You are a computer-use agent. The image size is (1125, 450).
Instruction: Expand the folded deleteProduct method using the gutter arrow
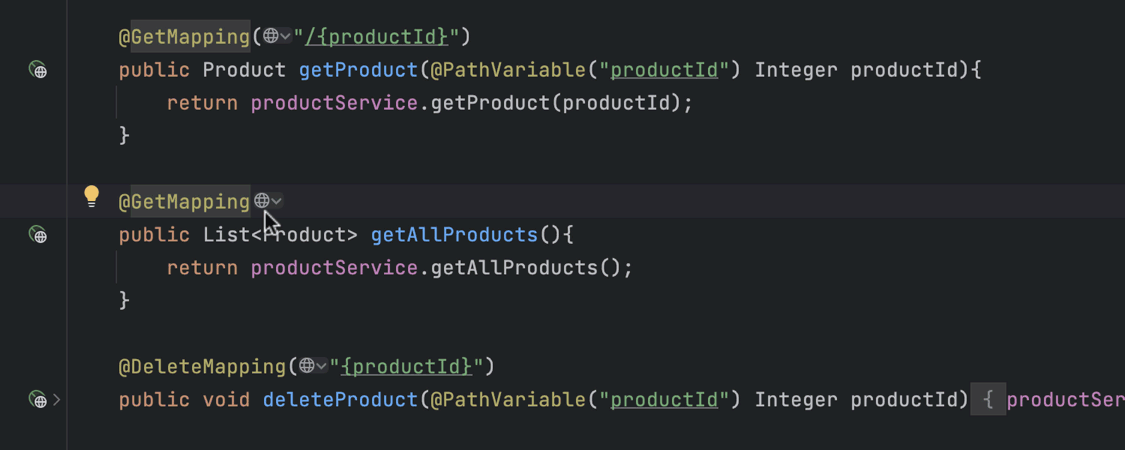point(57,400)
